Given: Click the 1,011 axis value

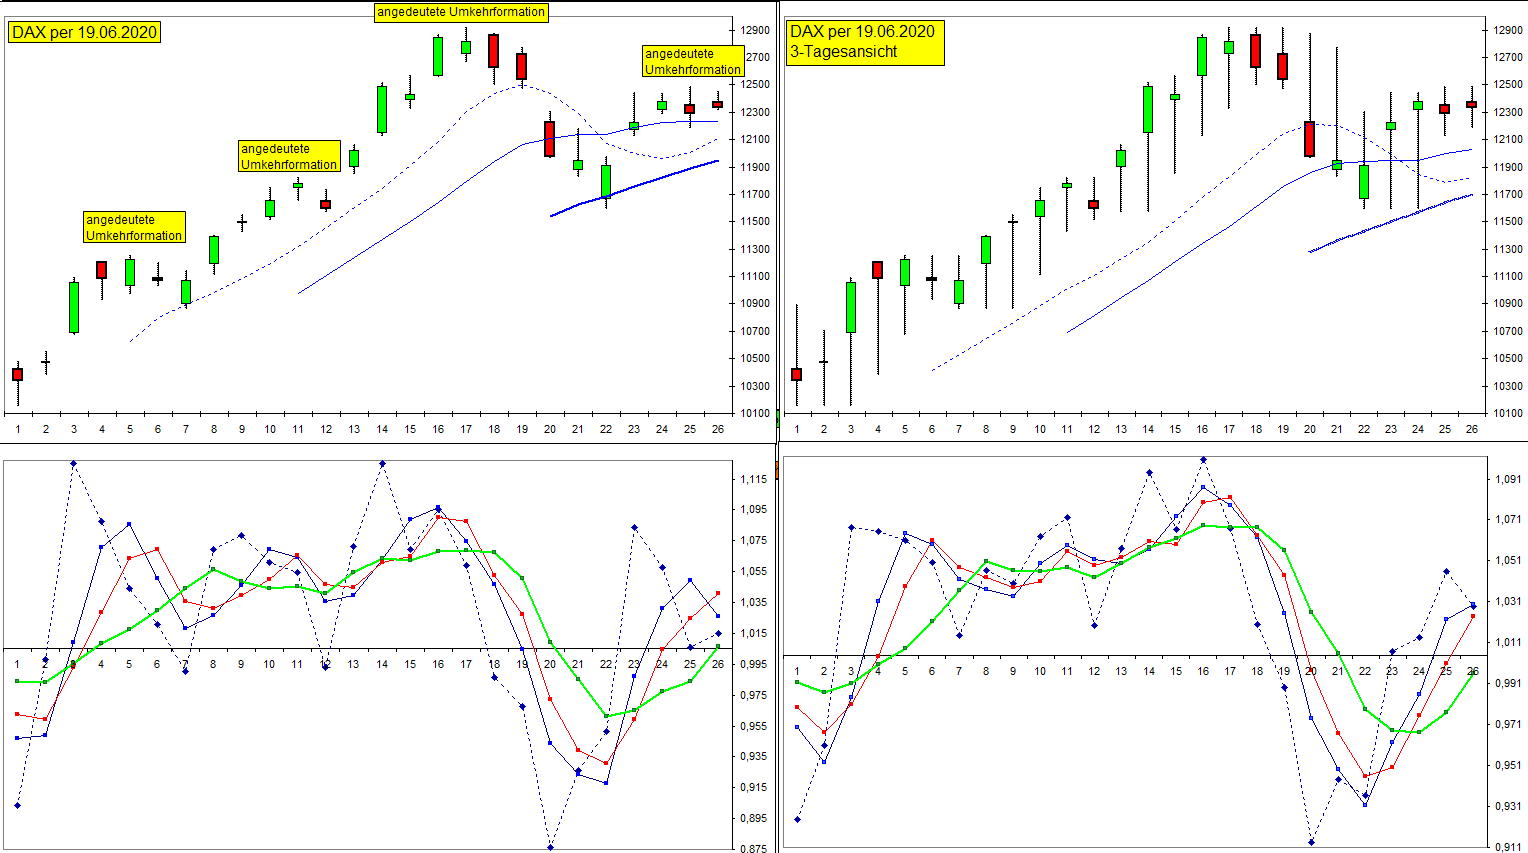Looking at the screenshot, I should click(1508, 643).
